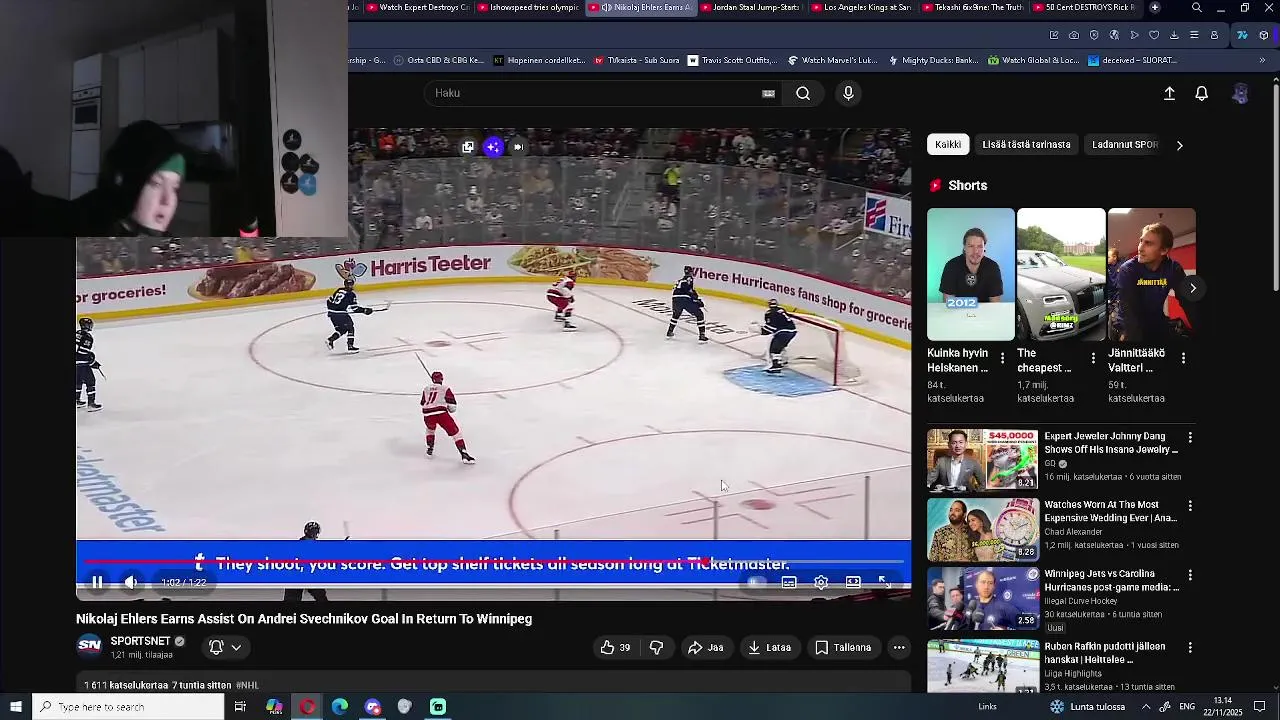
Task: Open the Kuinka hyvin Heiskanen Short
Action: (970, 275)
